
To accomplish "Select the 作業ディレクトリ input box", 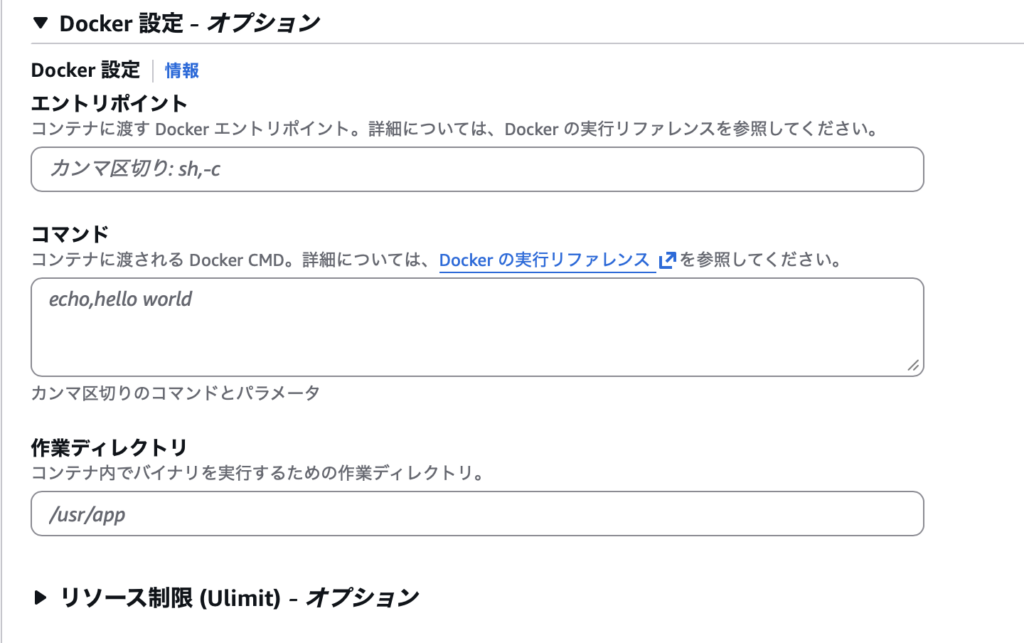I will coord(477,513).
